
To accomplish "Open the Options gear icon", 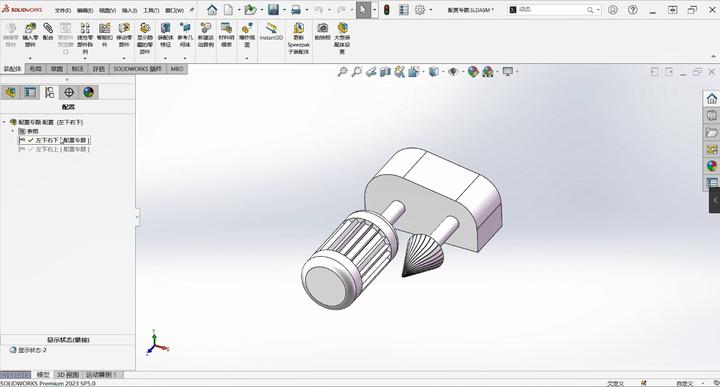I will point(420,10).
